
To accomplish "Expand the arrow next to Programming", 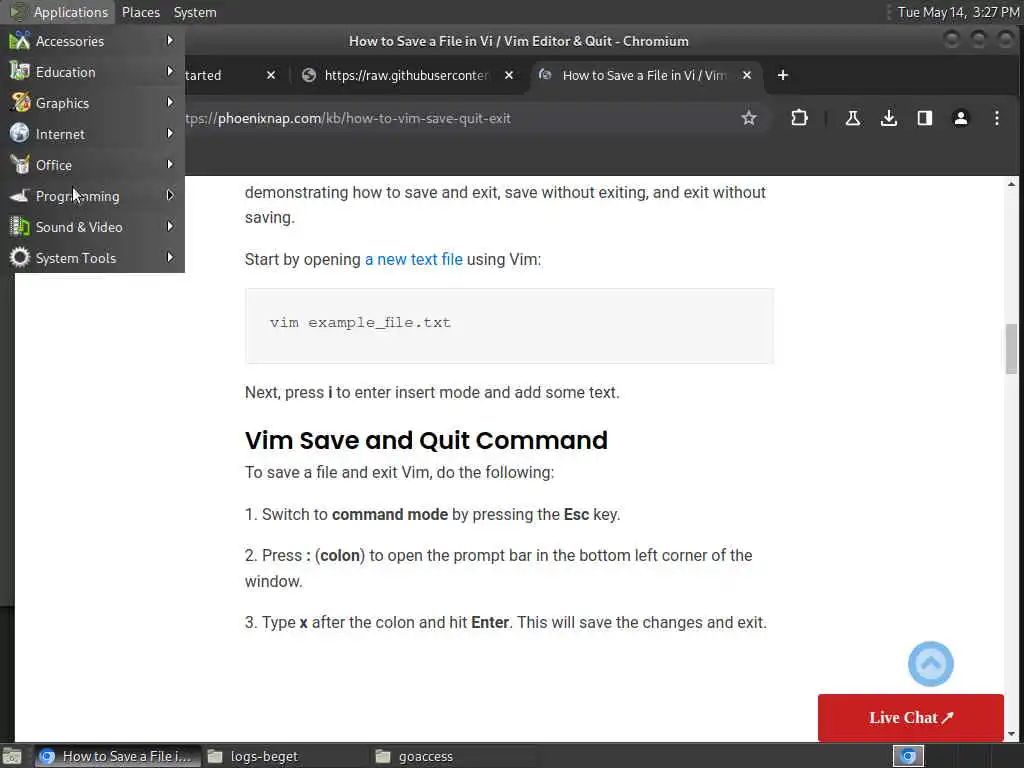I will click(170, 195).
